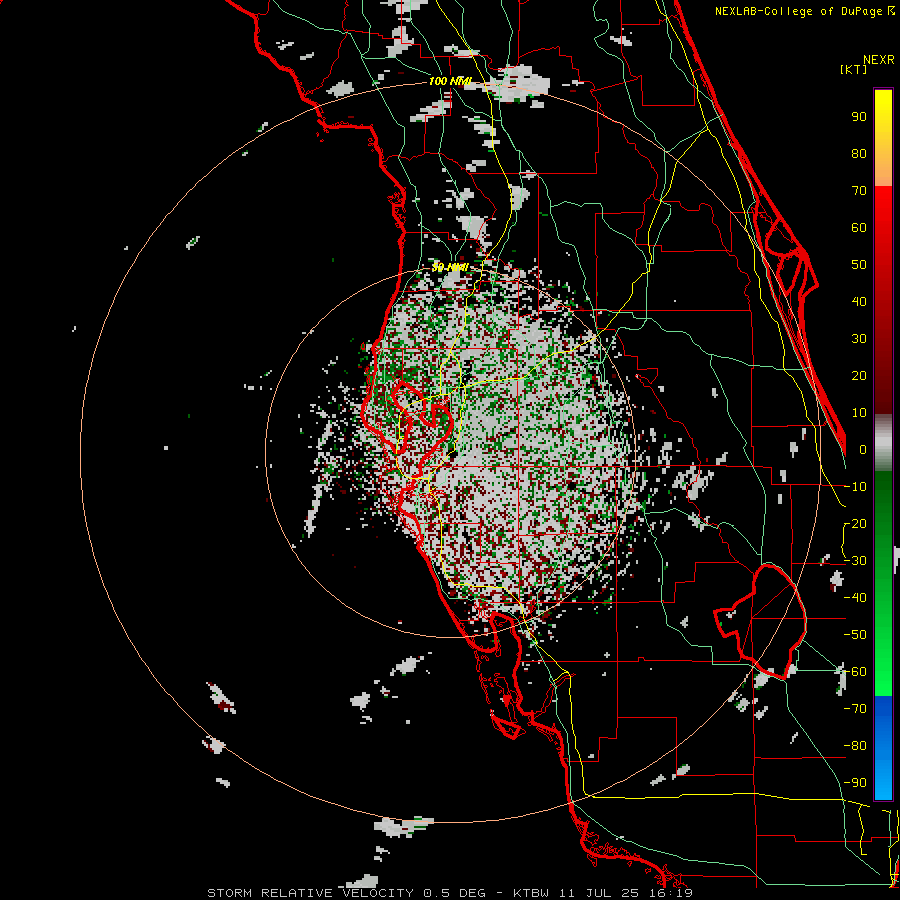The image size is (900, 900).
Task: Click the NEXLAB-College of DuPage credit text
Action: [x=805, y=11]
